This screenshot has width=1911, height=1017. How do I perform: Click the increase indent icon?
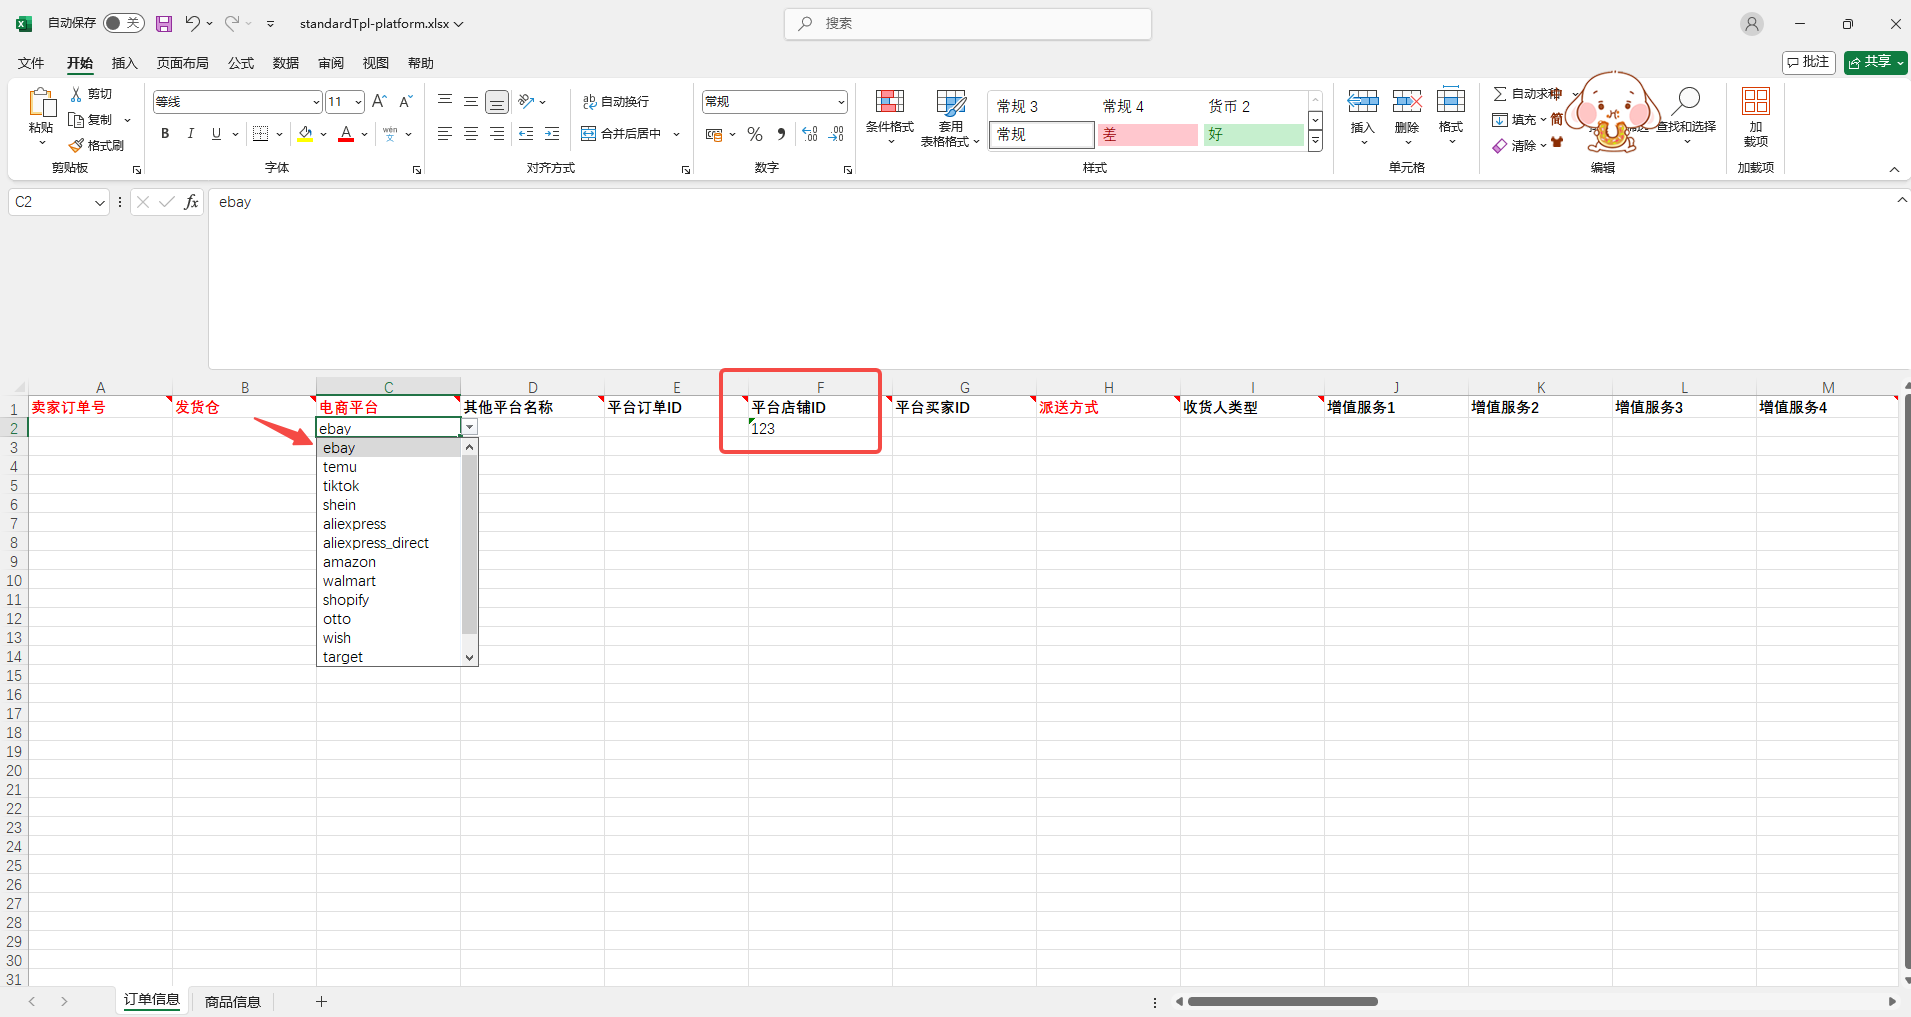552,133
